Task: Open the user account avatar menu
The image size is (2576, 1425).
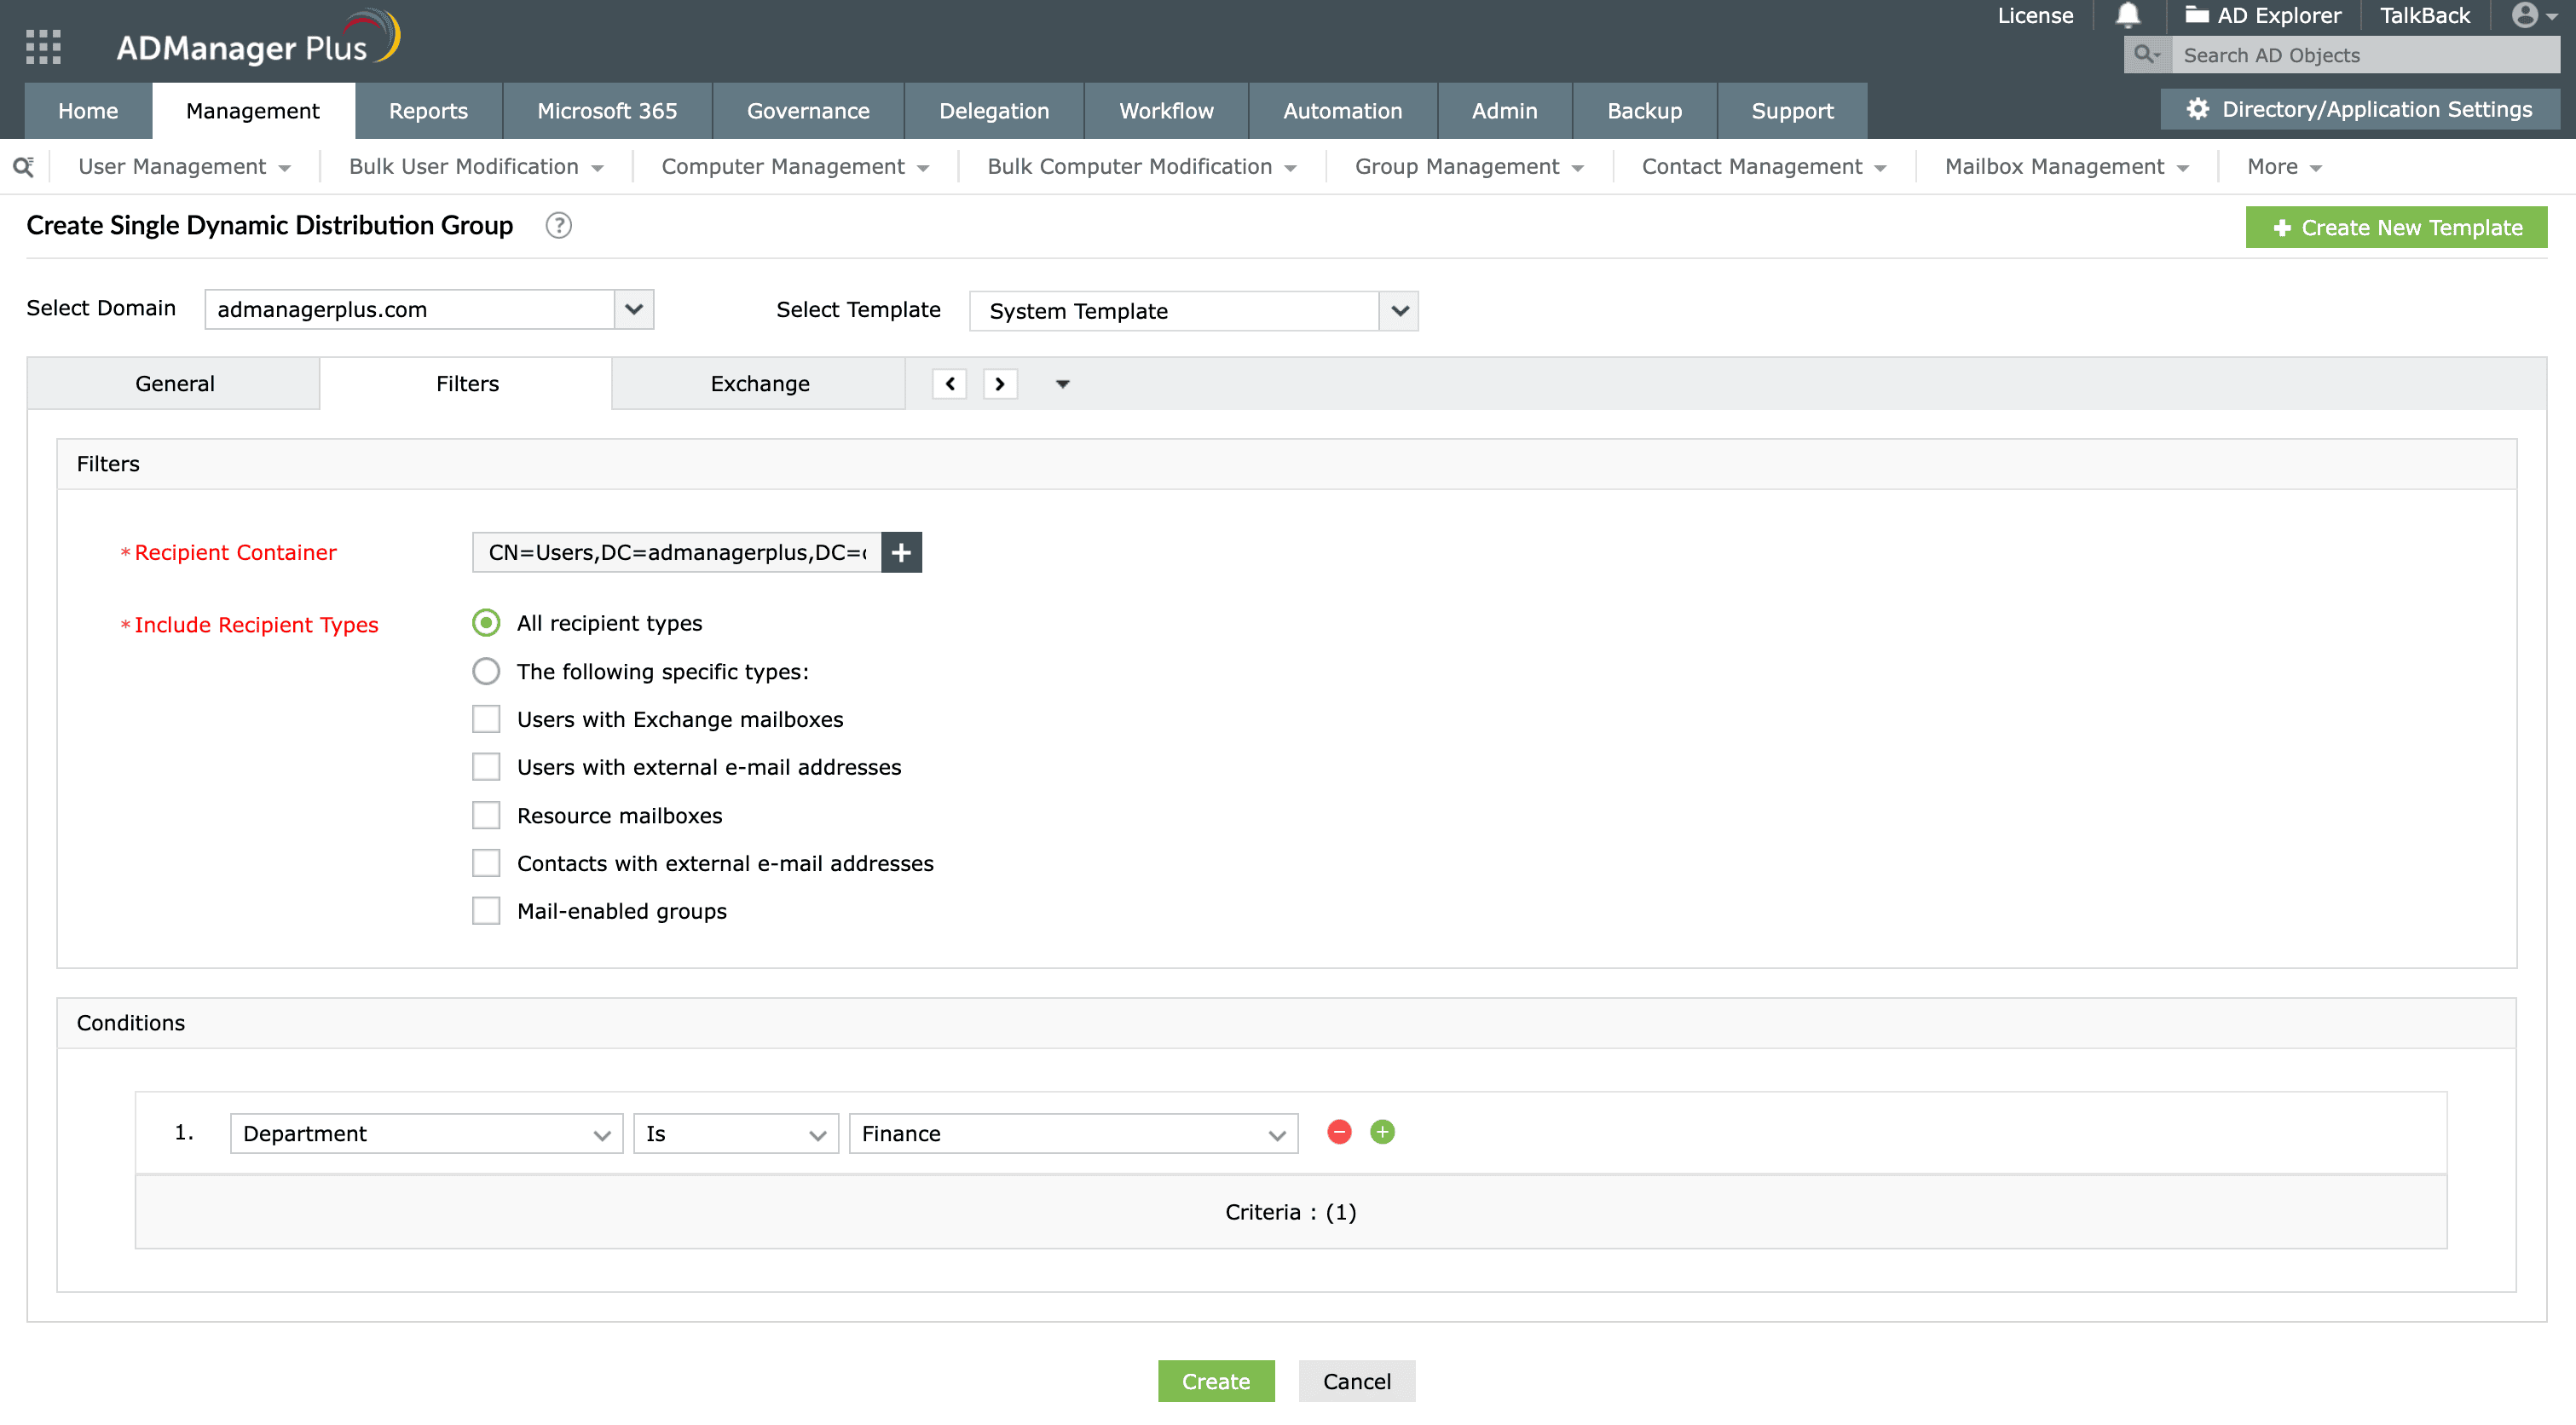Action: pyautogui.click(x=2536, y=15)
